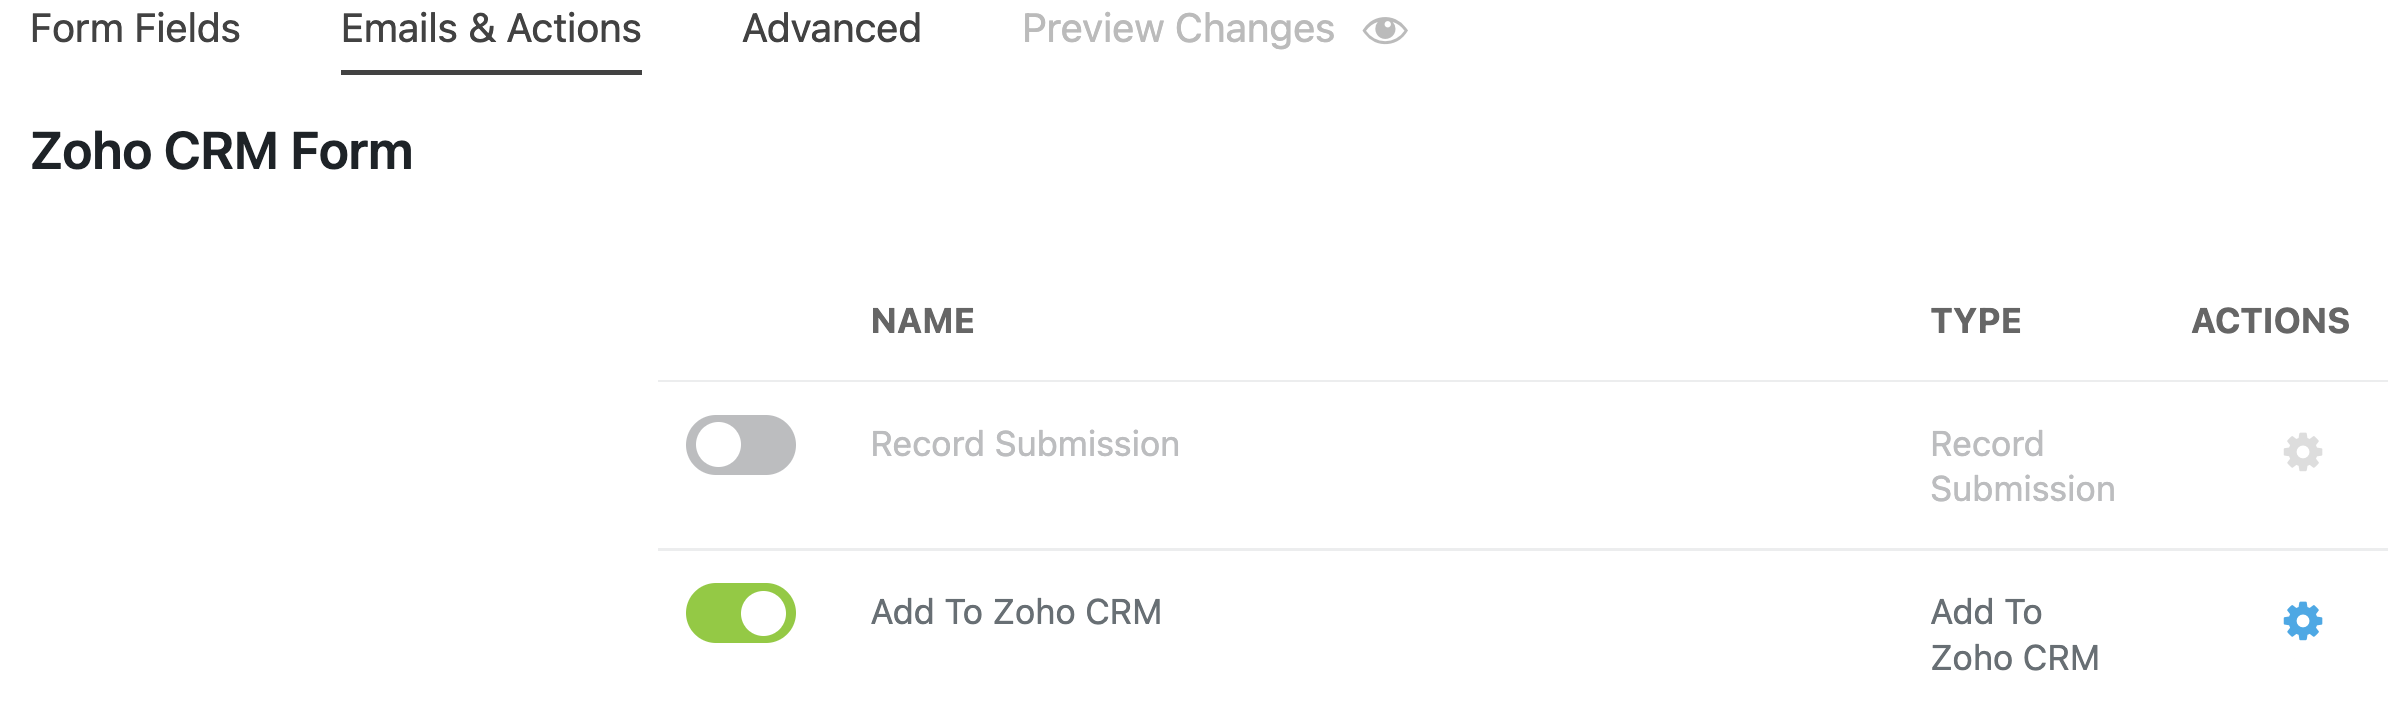Click the Add To Zoho CRM action name

pyautogui.click(x=1016, y=612)
